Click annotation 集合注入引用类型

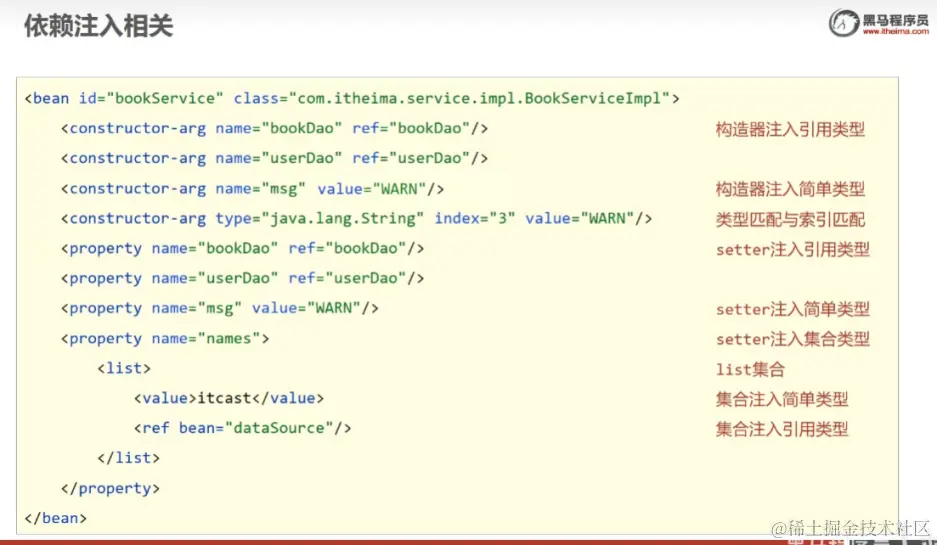click(x=782, y=429)
